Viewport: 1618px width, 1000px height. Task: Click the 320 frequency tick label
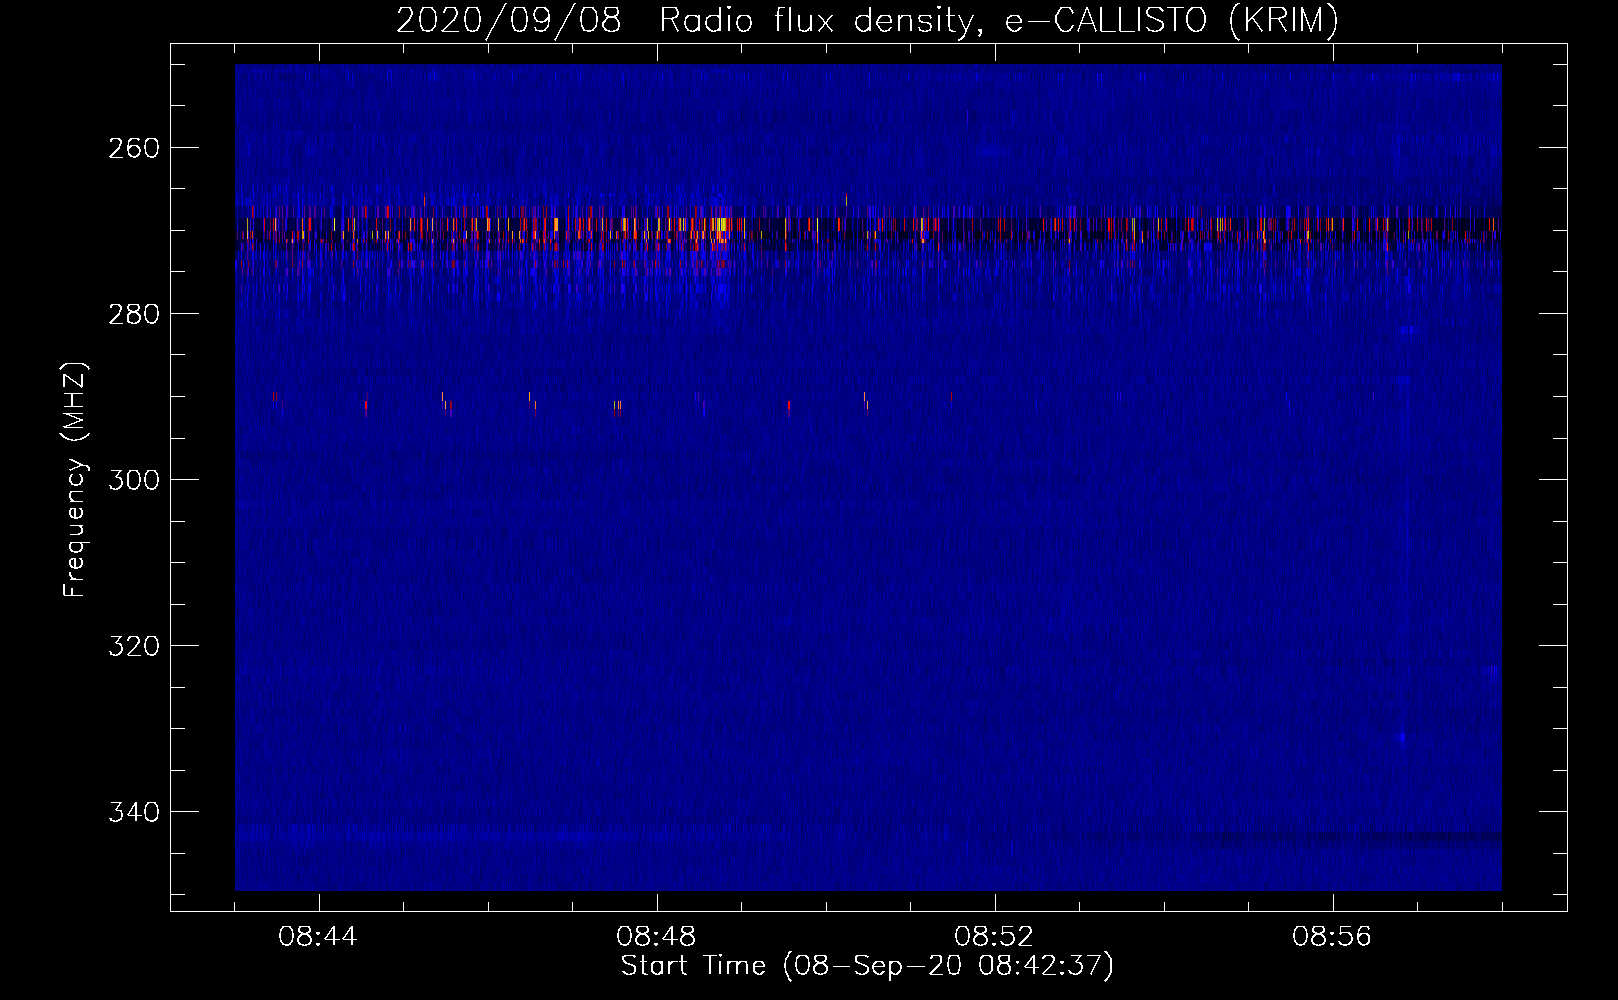[x=133, y=646]
